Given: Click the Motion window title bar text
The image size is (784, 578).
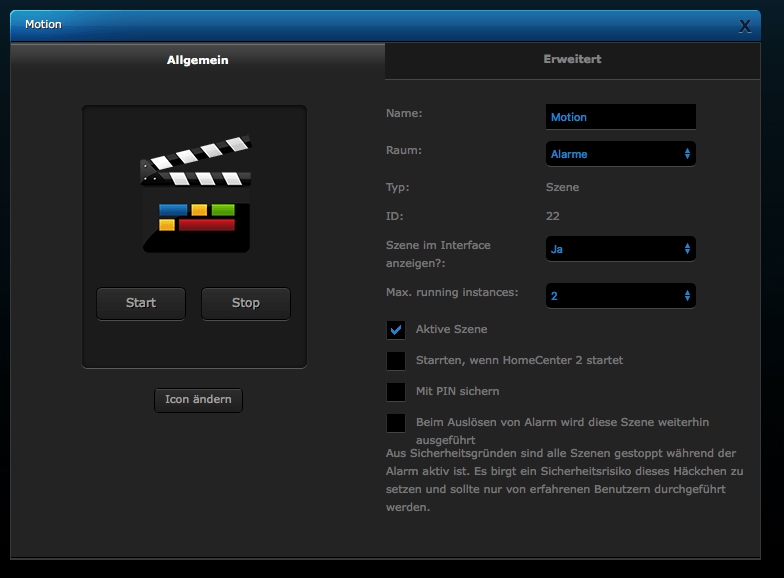Looking at the screenshot, I should pos(43,24).
